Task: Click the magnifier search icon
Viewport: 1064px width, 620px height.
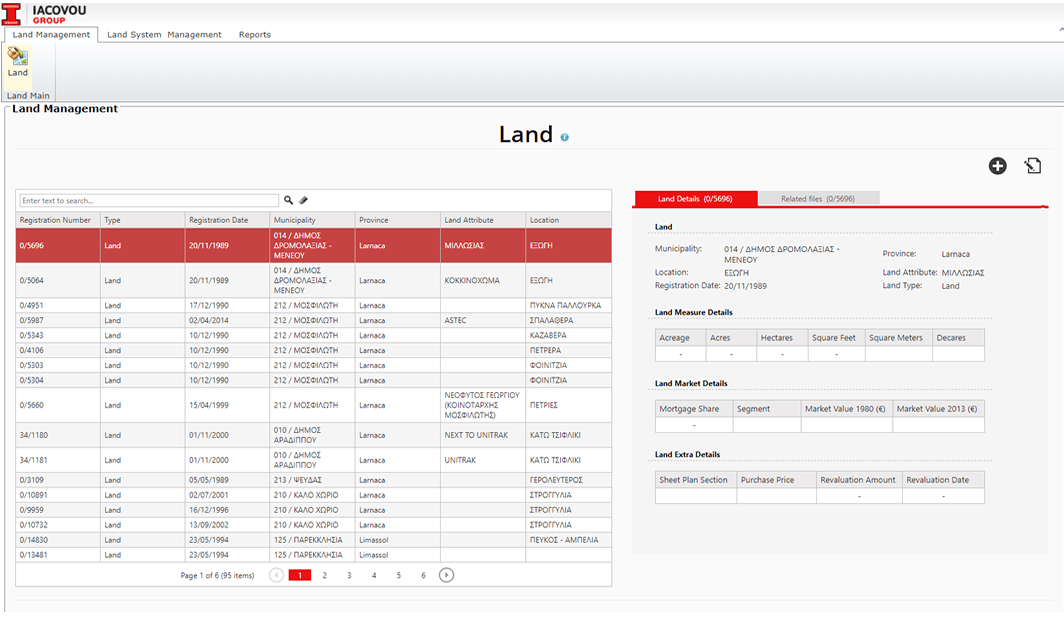Action: (x=289, y=201)
